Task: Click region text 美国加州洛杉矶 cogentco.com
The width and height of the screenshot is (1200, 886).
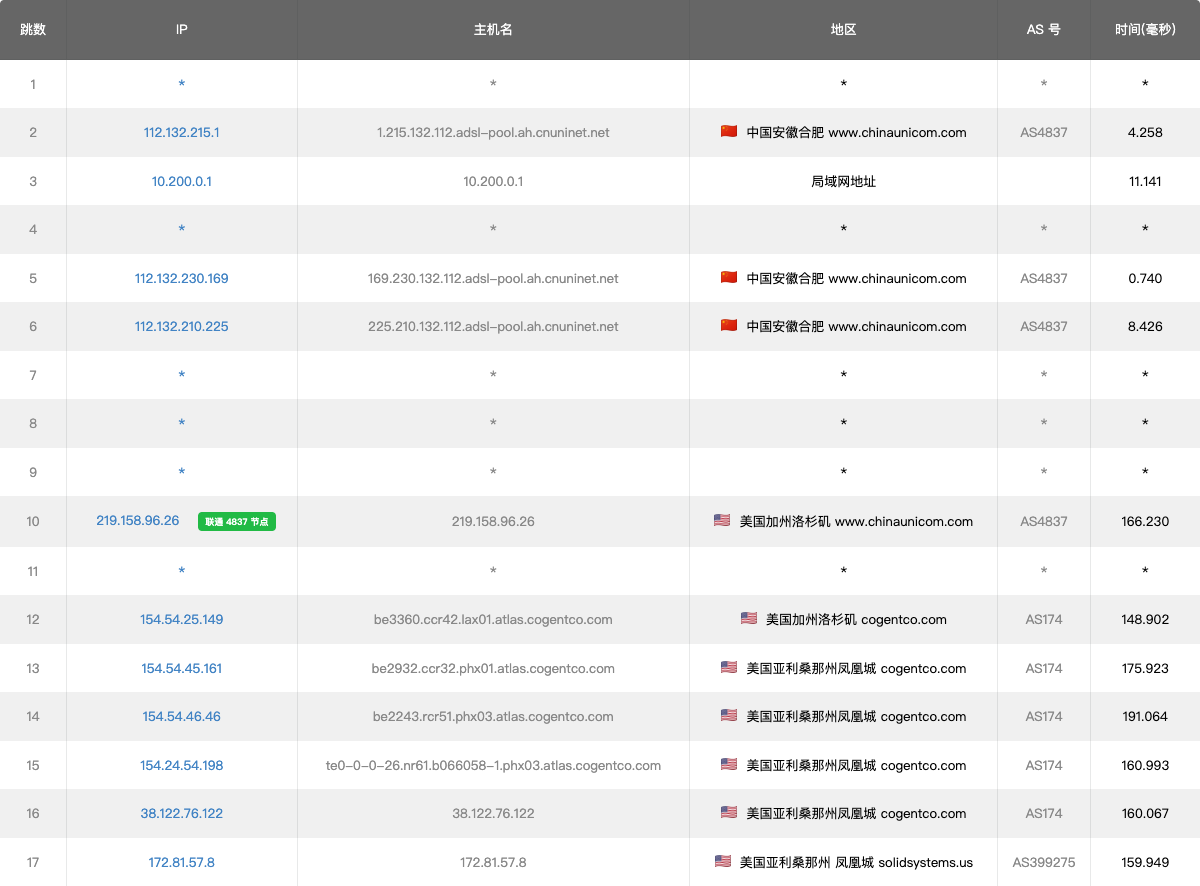Action: point(856,619)
